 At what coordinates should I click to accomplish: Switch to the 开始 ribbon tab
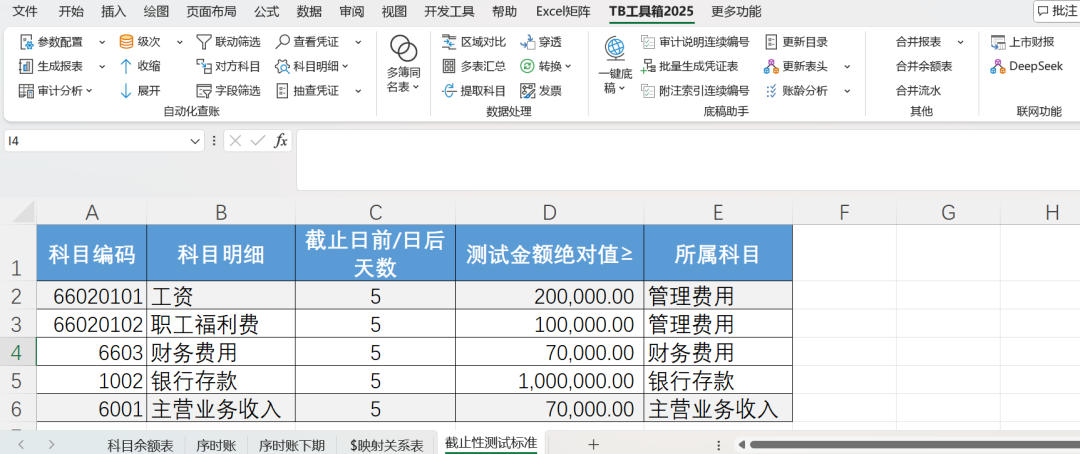tap(71, 11)
